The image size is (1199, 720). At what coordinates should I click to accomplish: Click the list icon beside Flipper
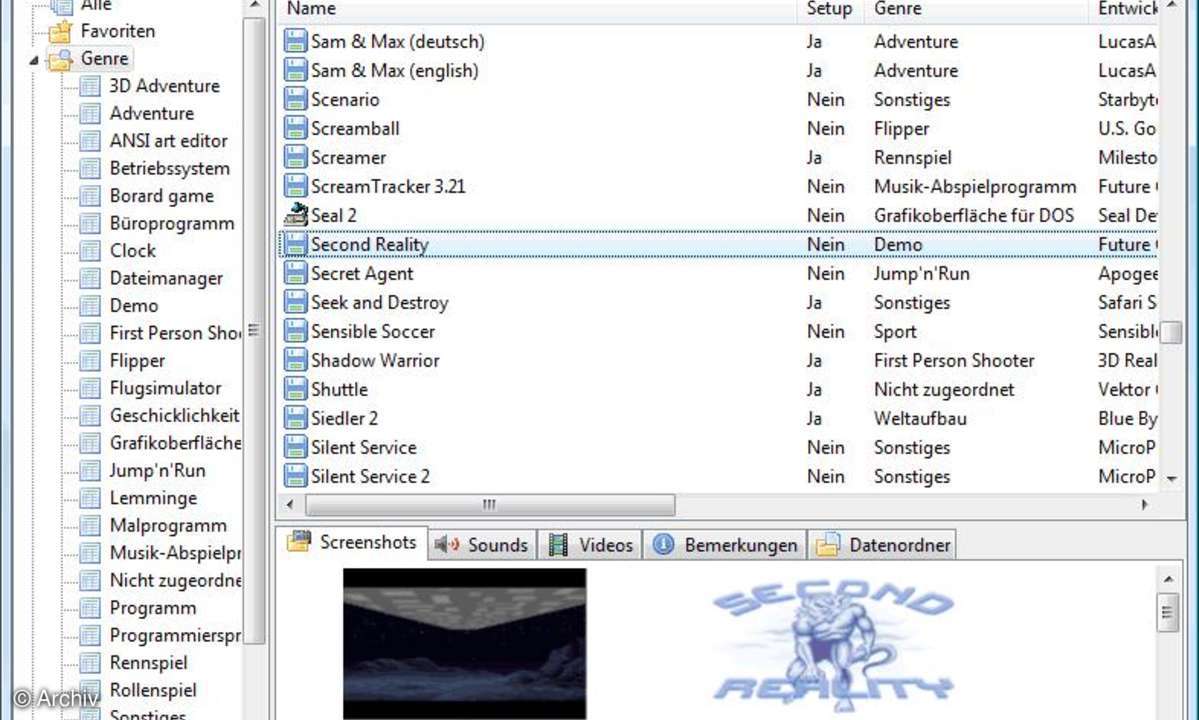click(90, 361)
